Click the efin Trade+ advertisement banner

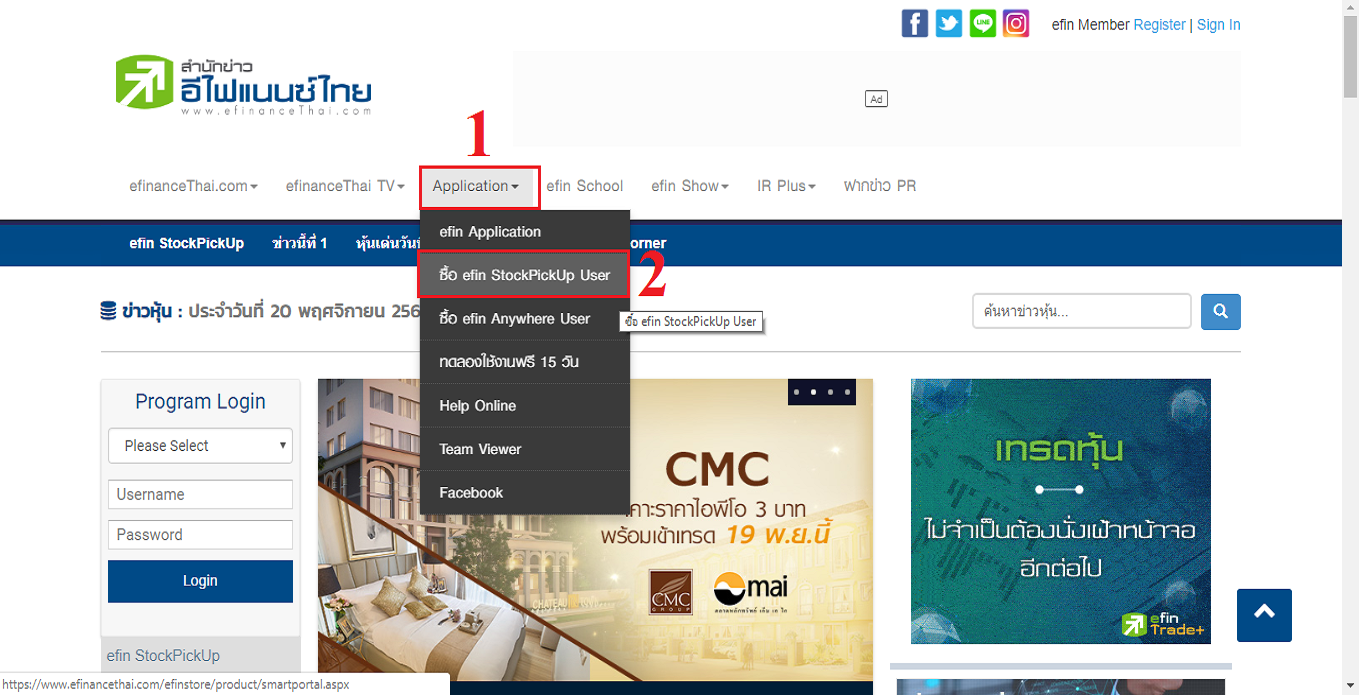1061,511
